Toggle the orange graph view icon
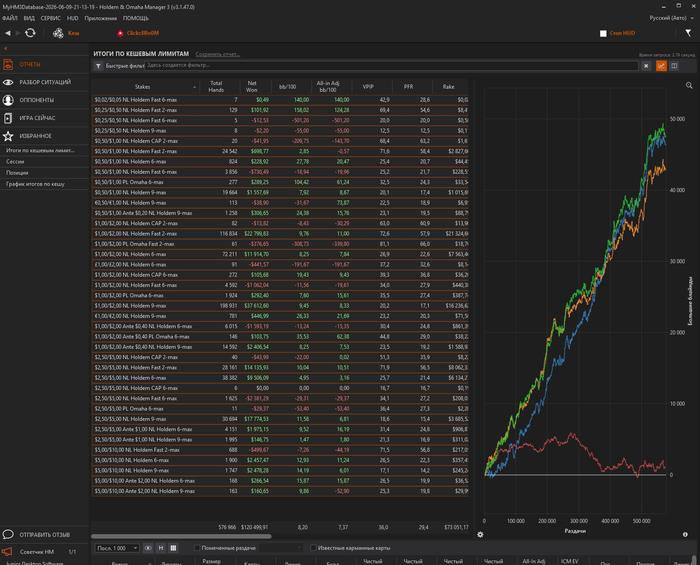Viewport: 700px width, 565px height. [x=661, y=66]
